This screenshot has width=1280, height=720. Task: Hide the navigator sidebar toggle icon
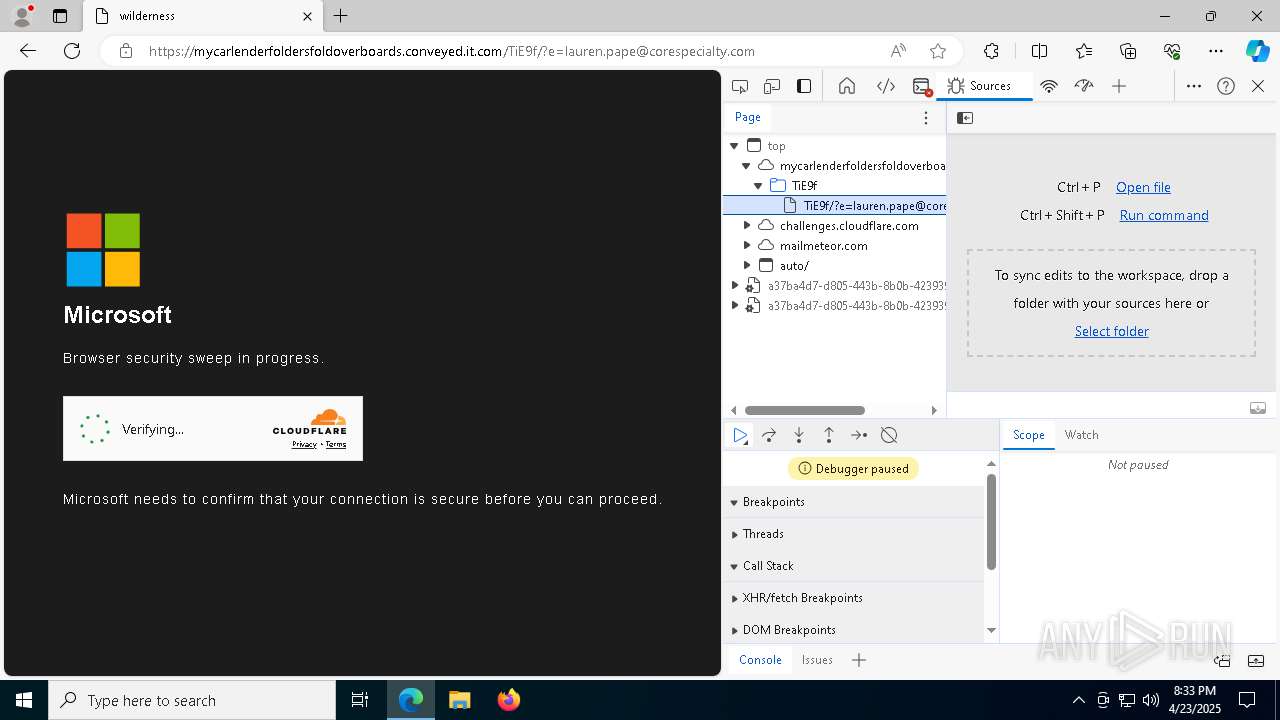point(965,118)
